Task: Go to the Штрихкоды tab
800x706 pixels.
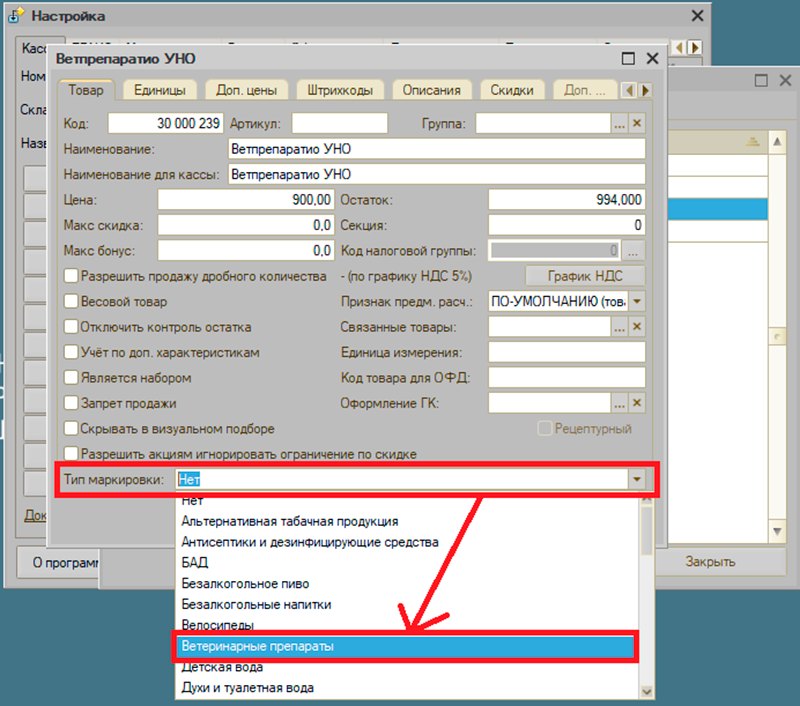Action: click(340, 90)
